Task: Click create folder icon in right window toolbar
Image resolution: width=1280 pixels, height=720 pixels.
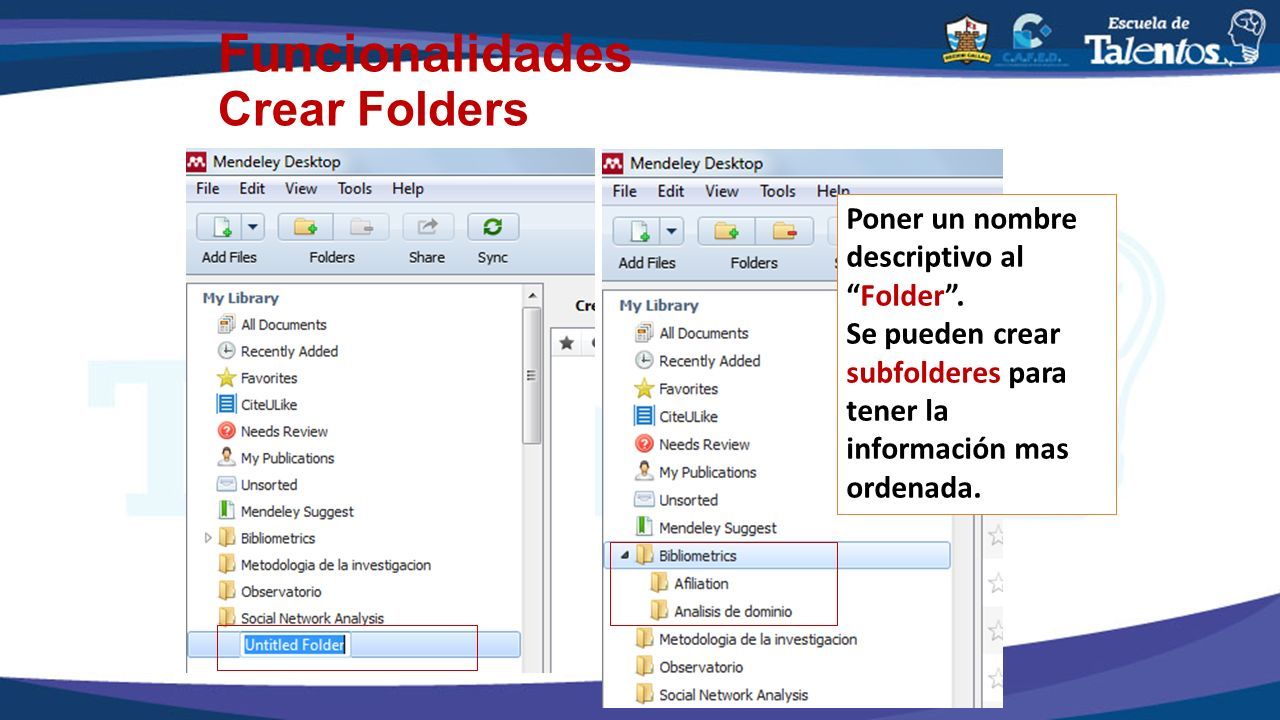Action: tap(727, 232)
